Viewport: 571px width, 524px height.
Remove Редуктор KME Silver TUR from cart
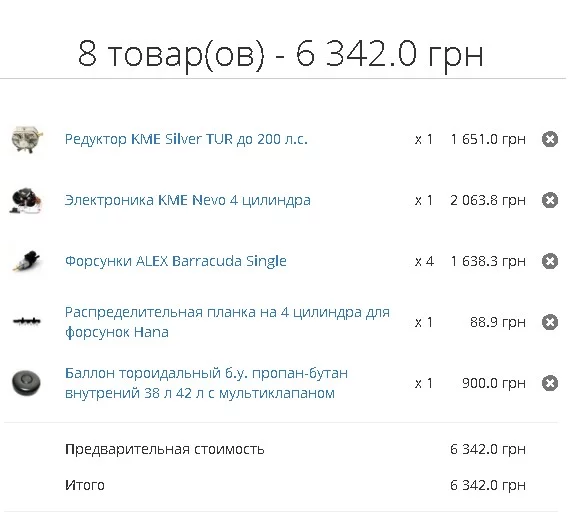550,139
